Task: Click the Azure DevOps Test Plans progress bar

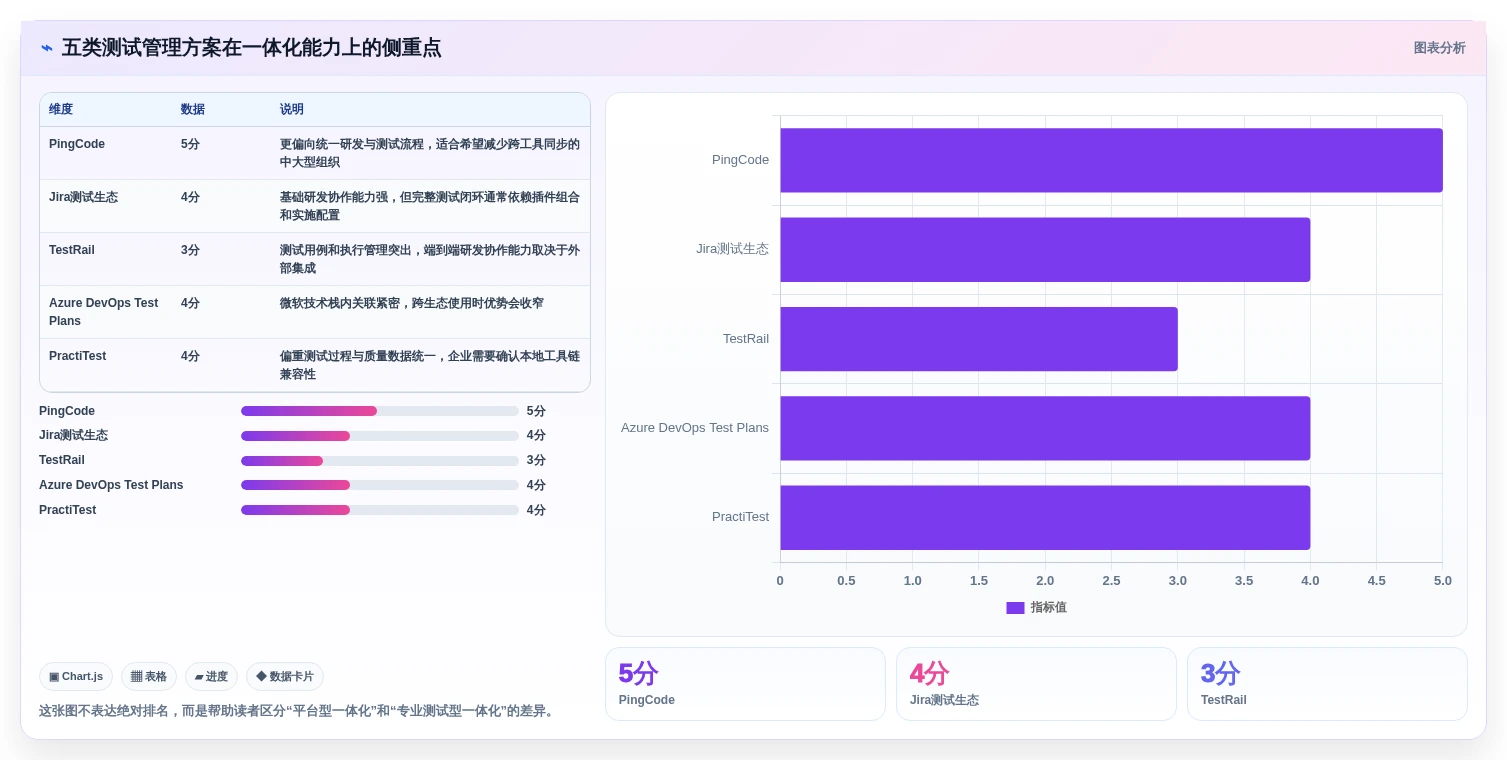Action: (380, 485)
